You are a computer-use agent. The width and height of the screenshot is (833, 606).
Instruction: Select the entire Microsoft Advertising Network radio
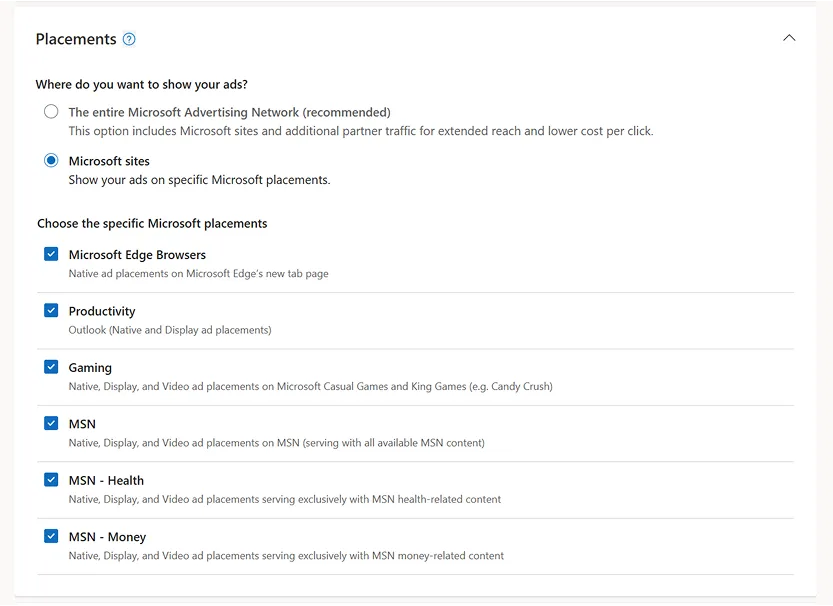(51, 112)
